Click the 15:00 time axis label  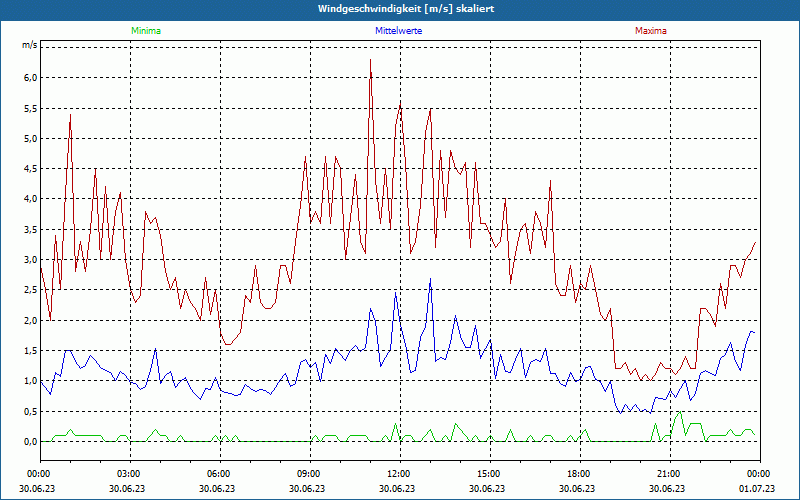coord(488,474)
